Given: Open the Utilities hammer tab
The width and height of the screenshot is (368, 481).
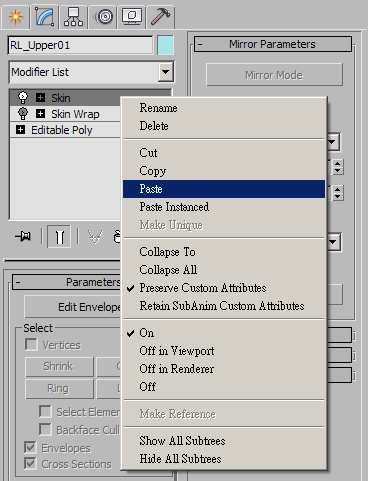Looking at the screenshot, I should pyautogui.click(x=160, y=17).
